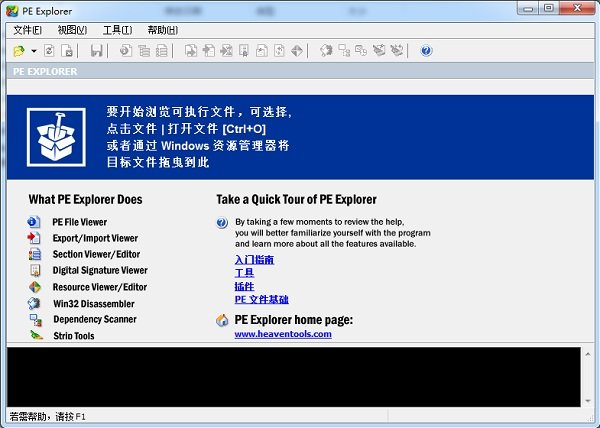This screenshot has width=600, height=428.
Task: Open the 入门指南 link
Action: pyautogui.click(x=254, y=260)
